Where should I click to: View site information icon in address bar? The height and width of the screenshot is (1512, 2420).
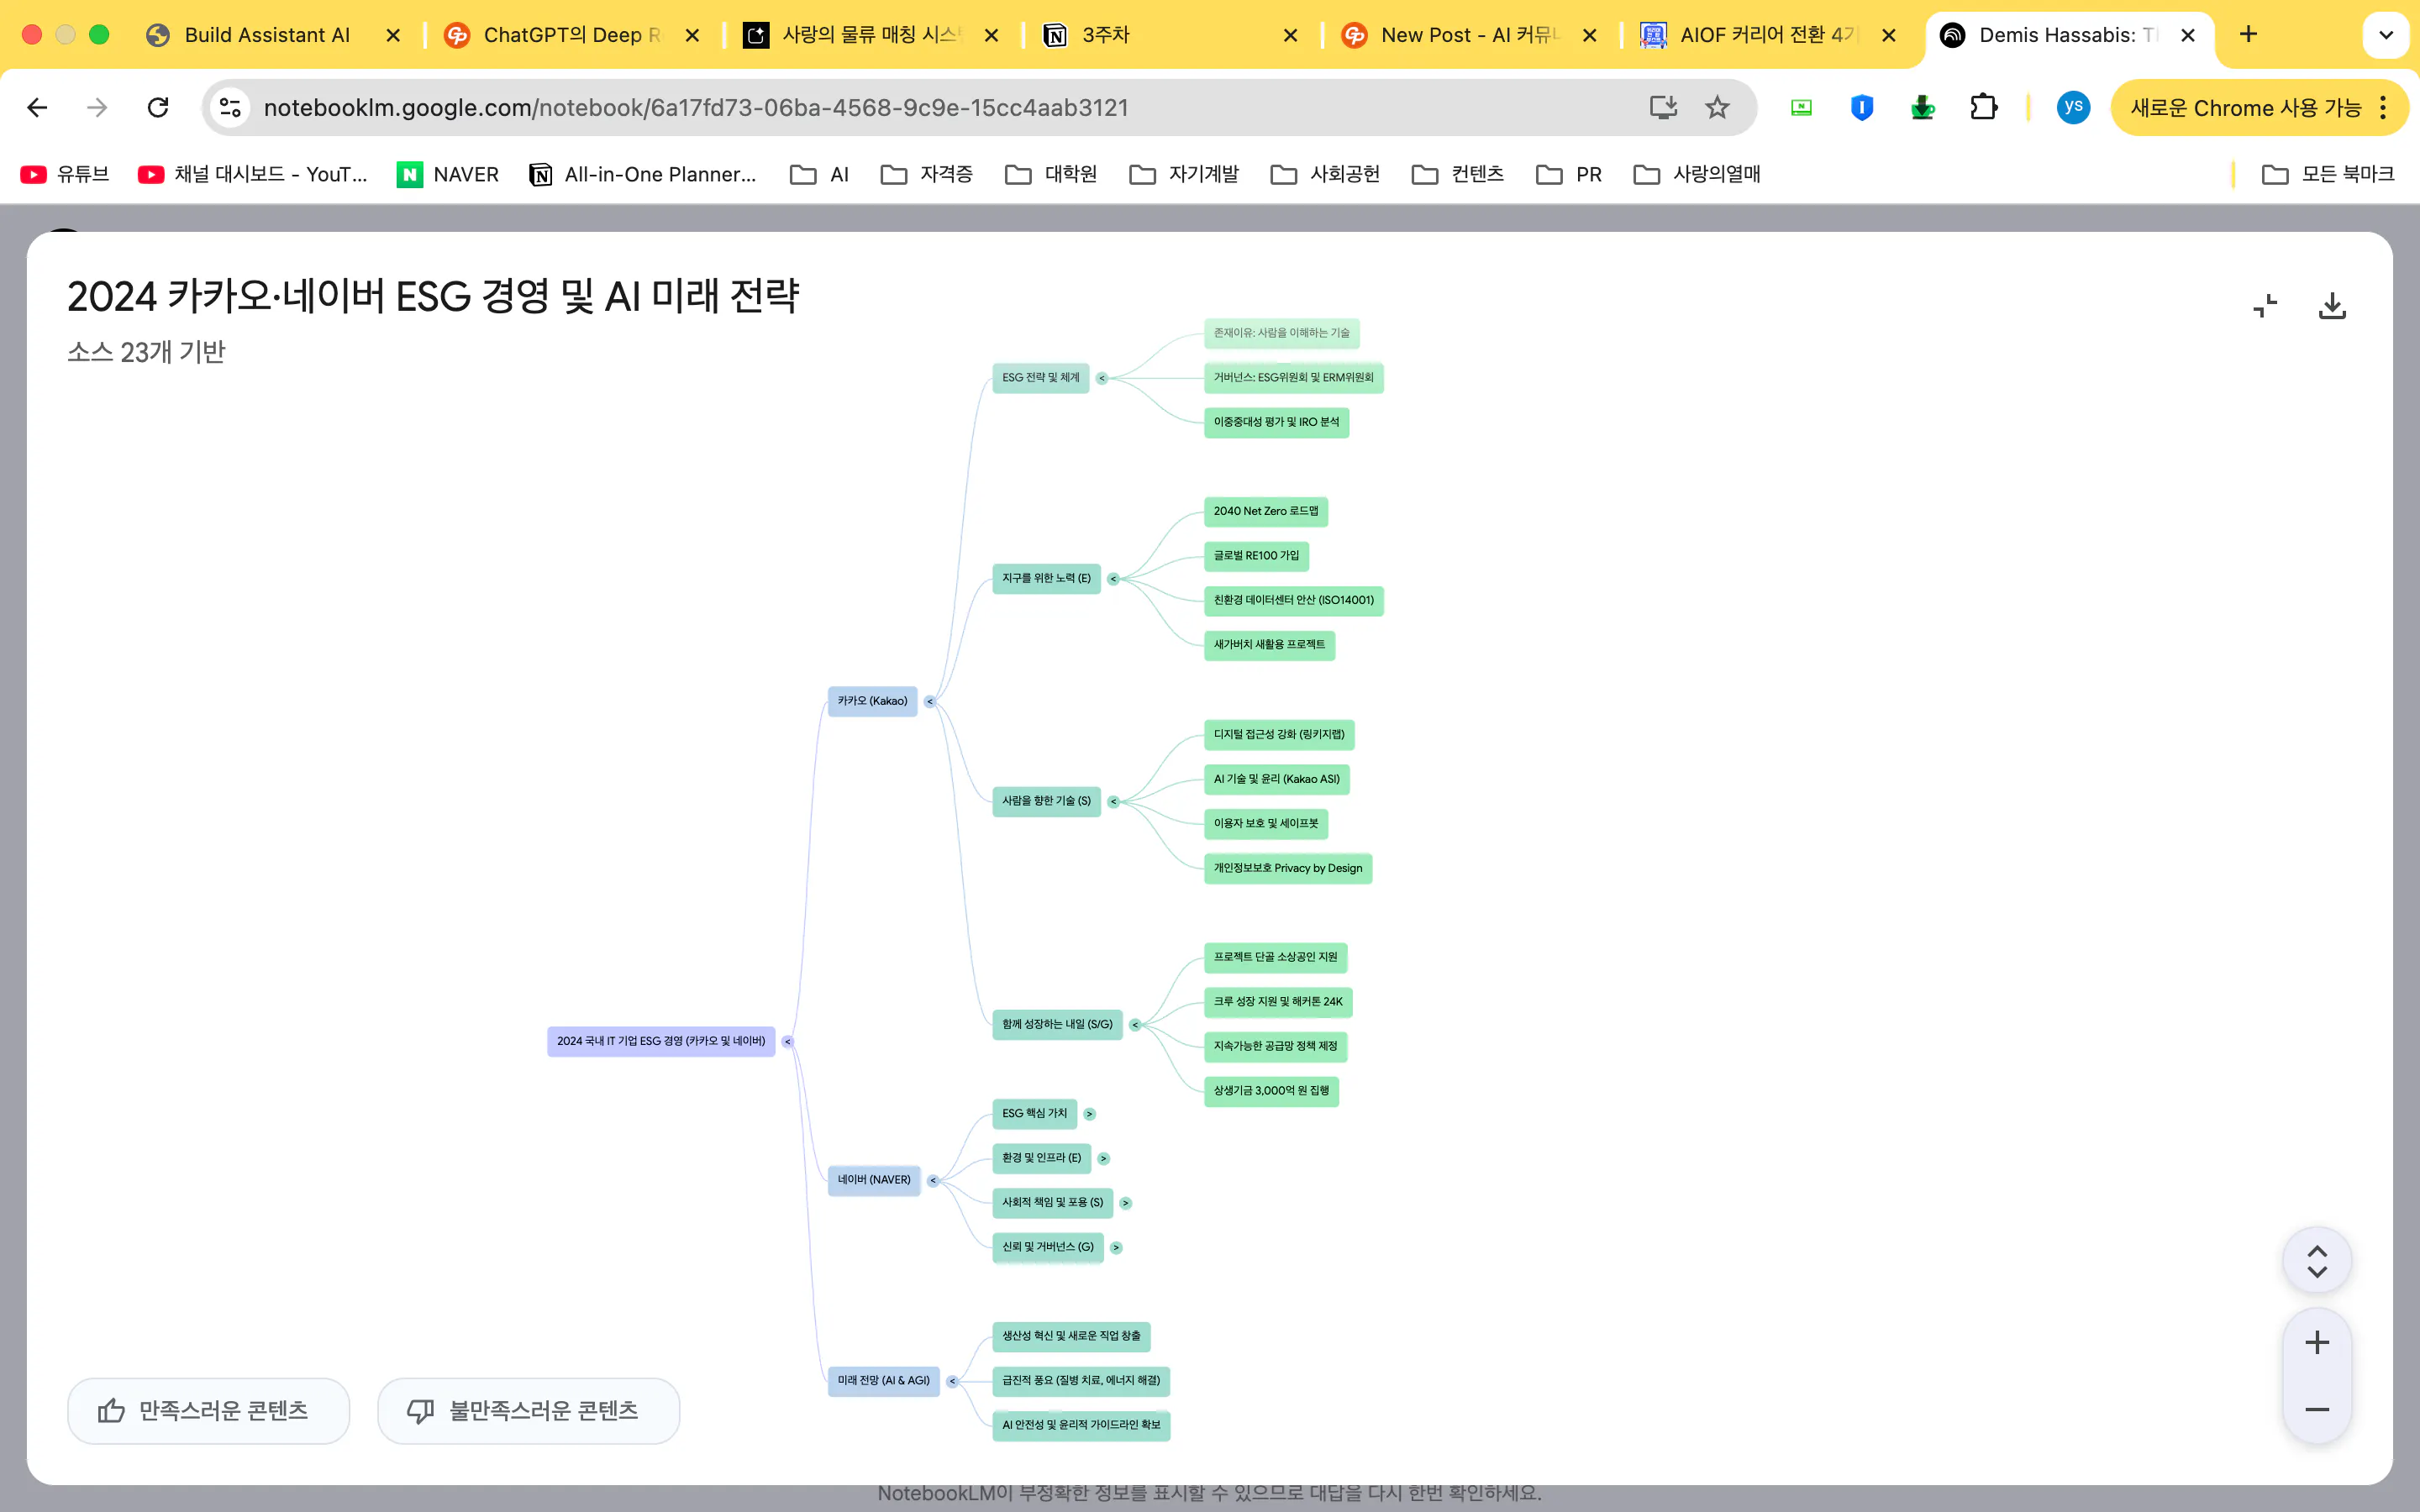230,107
